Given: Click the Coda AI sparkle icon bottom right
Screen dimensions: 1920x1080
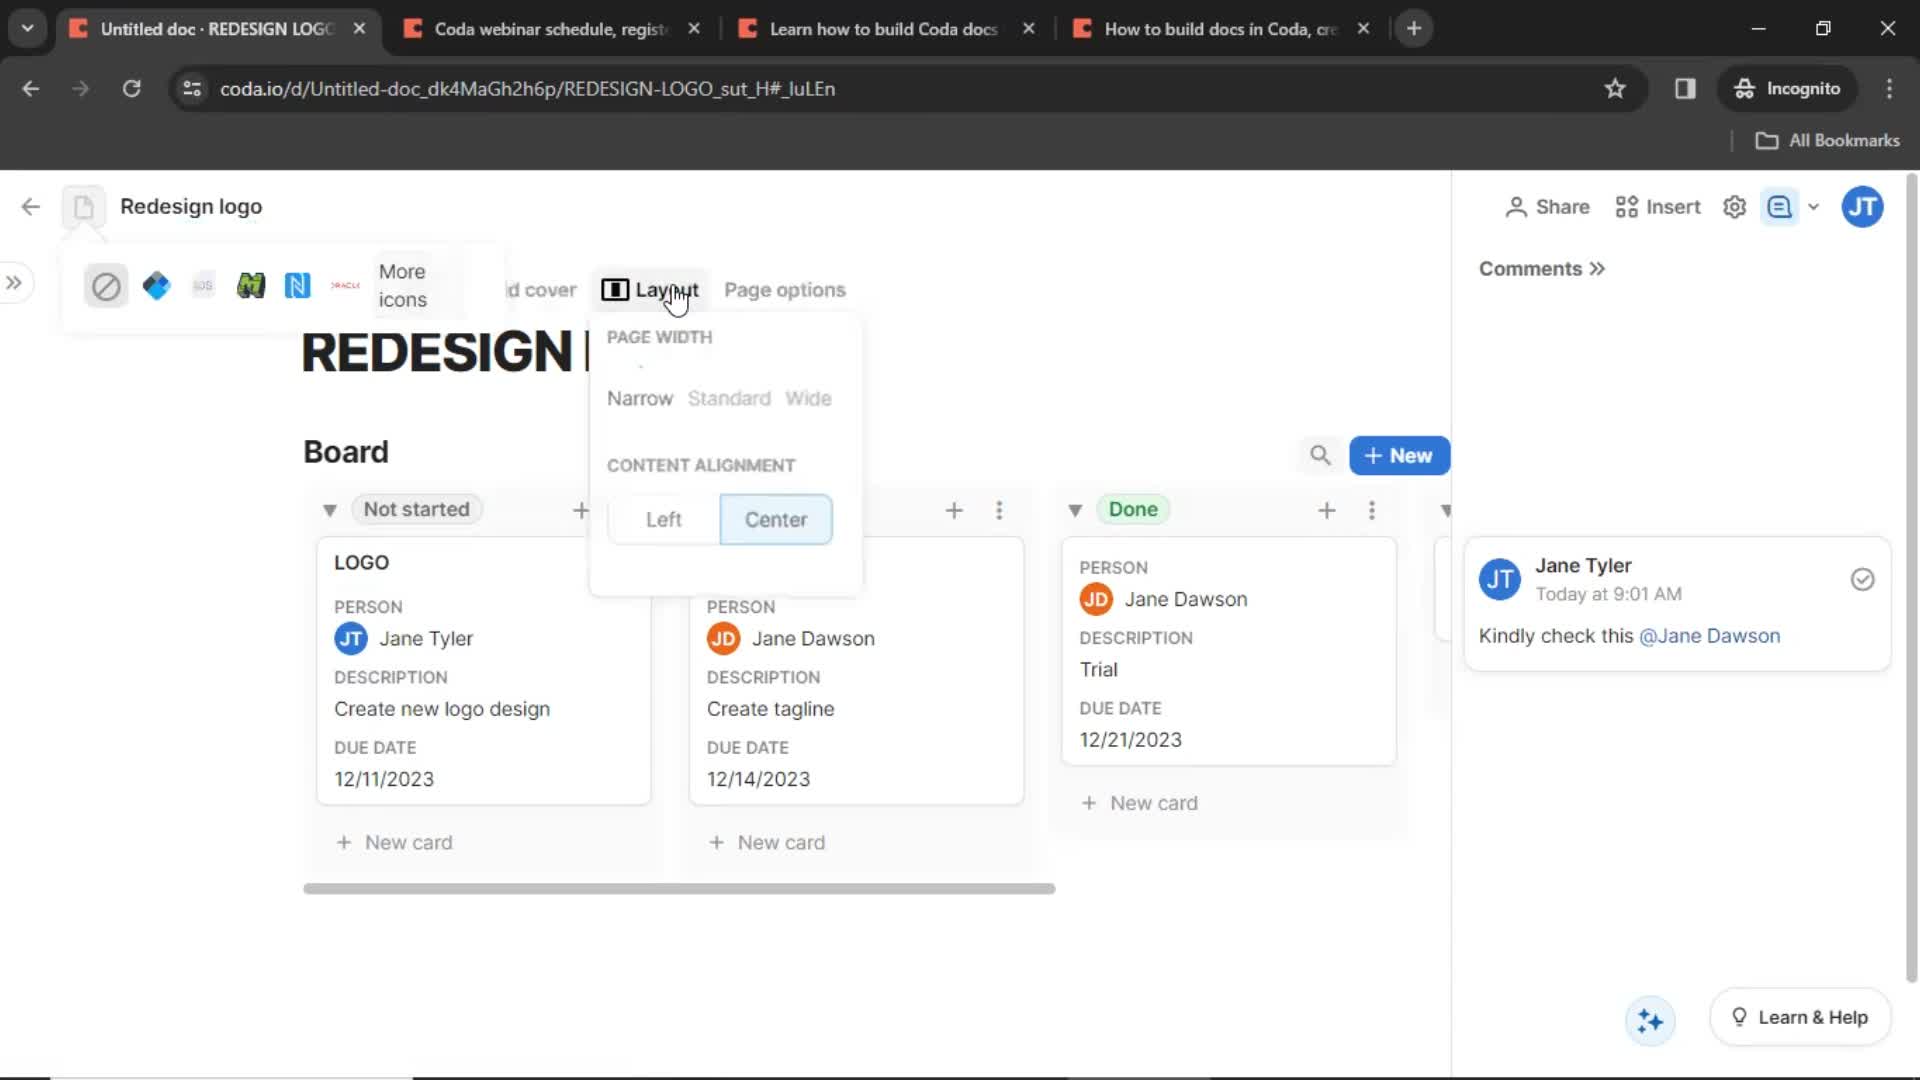Looking at the screenshot, I should (x=1651, y=1018).
